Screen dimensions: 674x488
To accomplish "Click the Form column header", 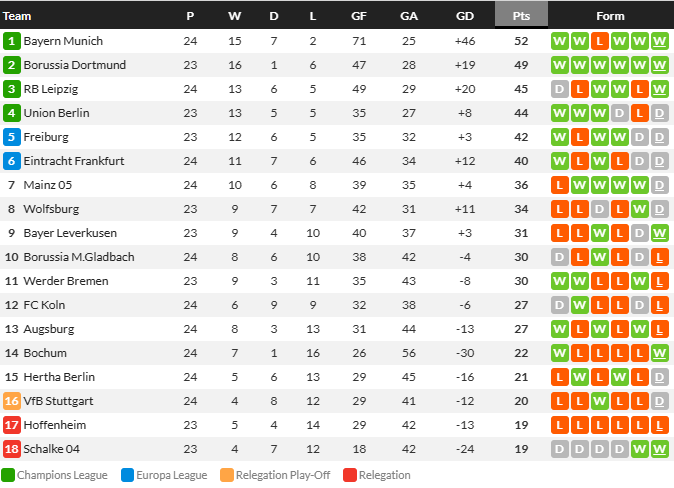I will click(610, 16).
